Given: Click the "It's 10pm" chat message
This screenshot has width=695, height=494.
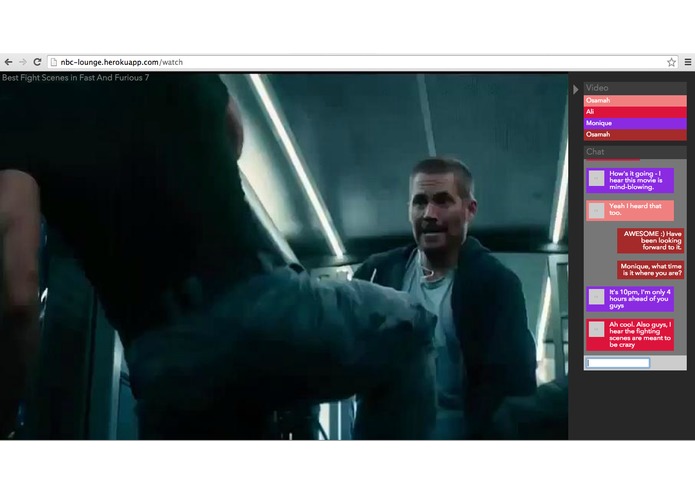Looking at the screenshot, I should click(630, 299).
